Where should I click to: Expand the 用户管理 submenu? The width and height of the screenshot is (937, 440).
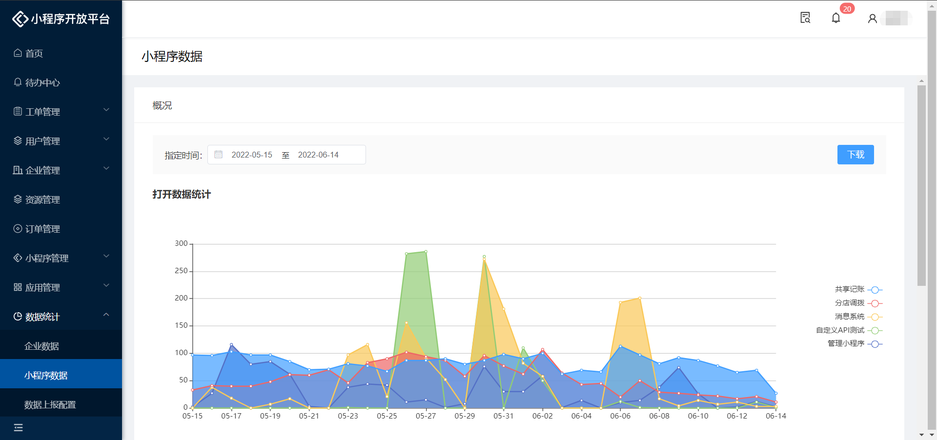point(60,141)
